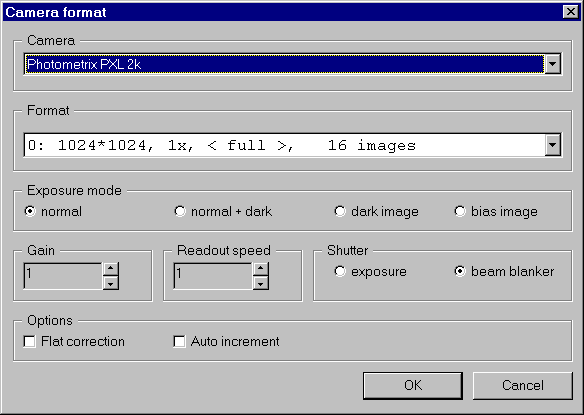
Task: Click the Readout speed input field
Action: [213, 276]
